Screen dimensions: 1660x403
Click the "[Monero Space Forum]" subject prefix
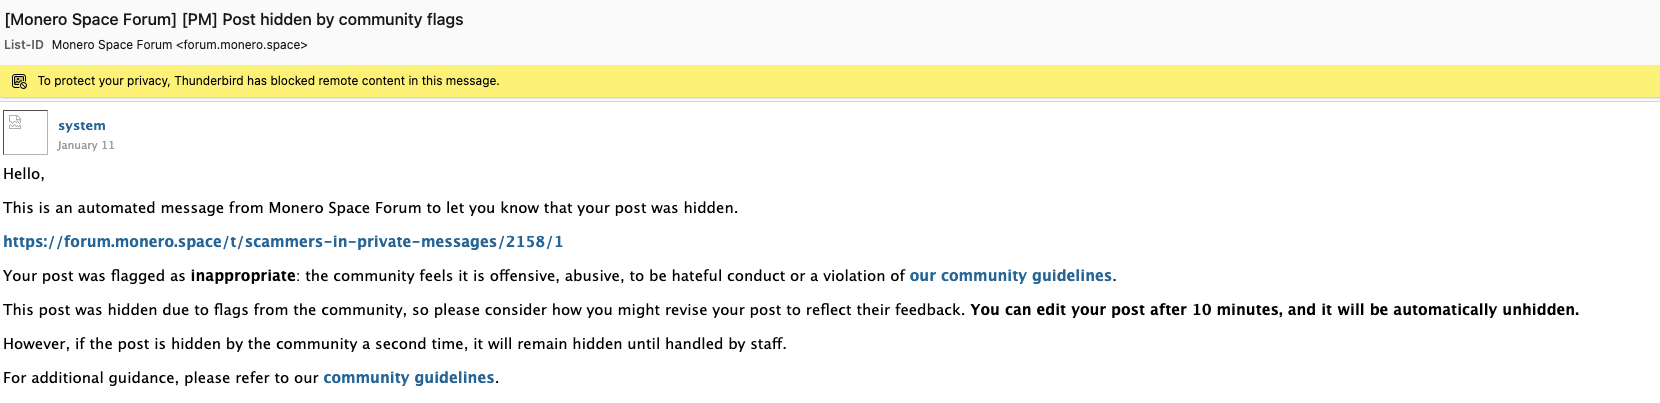pos(91,19)
